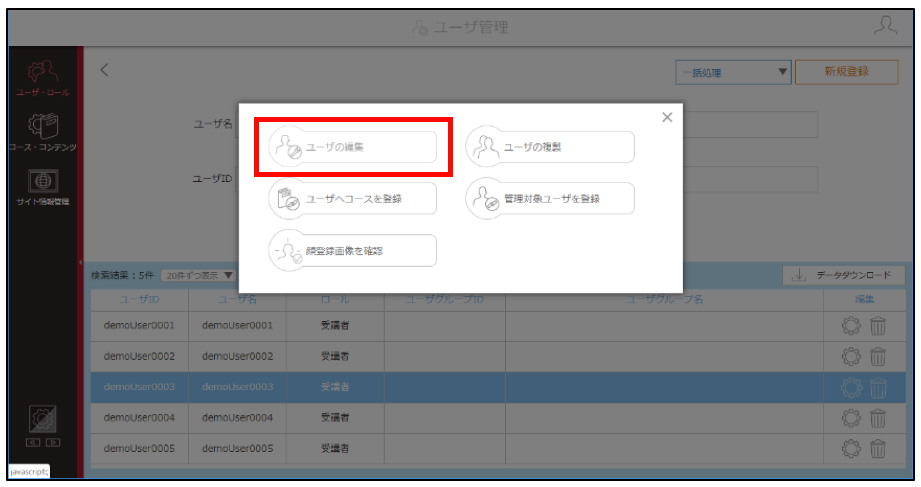Image resolution: width=921 pixels, height=487 pixels.
Task: Collapse the sidebar with the small arrow handle
Action: [80, 262]
